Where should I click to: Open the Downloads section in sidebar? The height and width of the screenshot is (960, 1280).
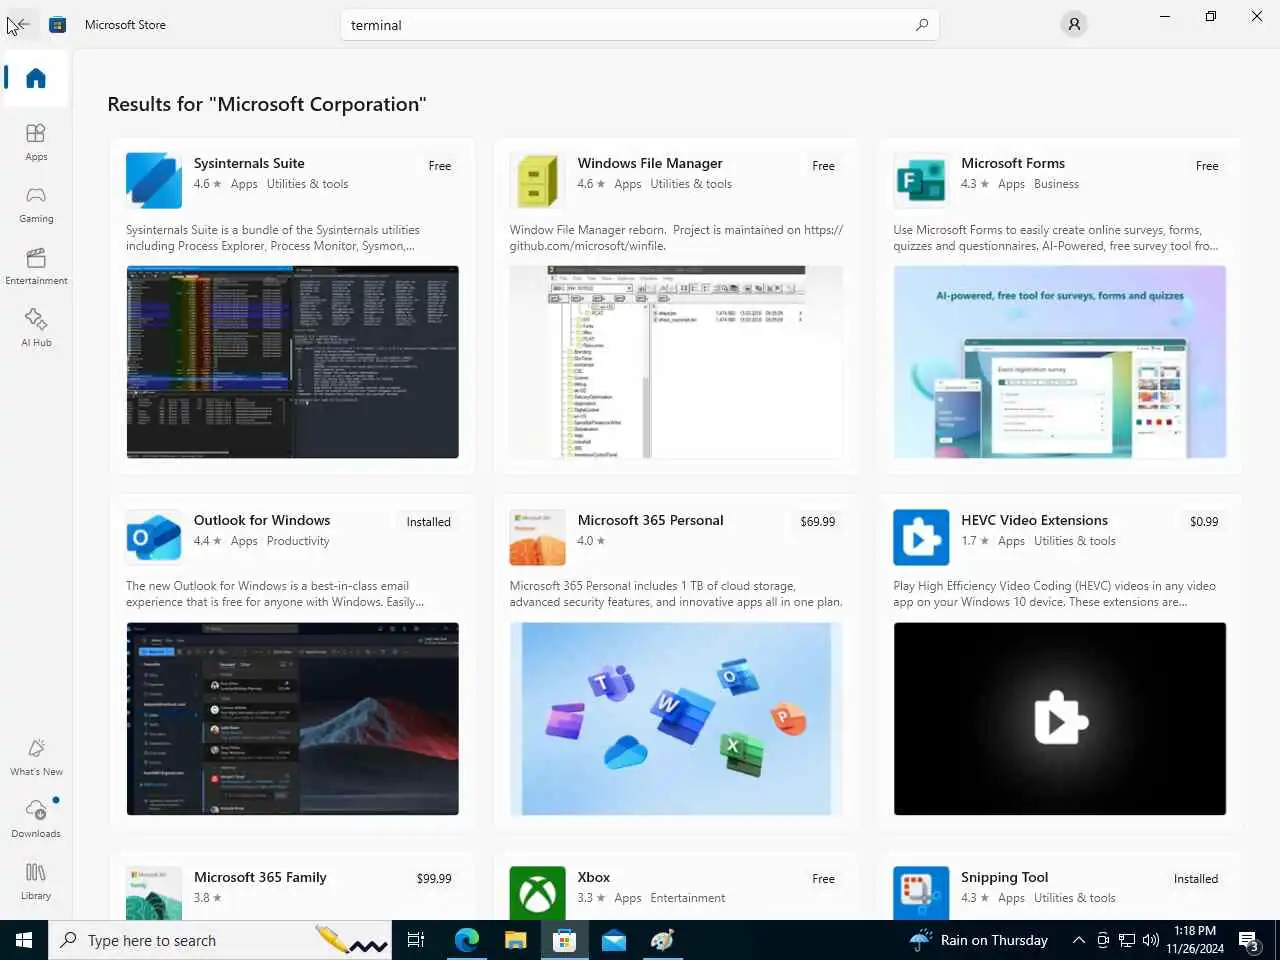coord(36,819)
